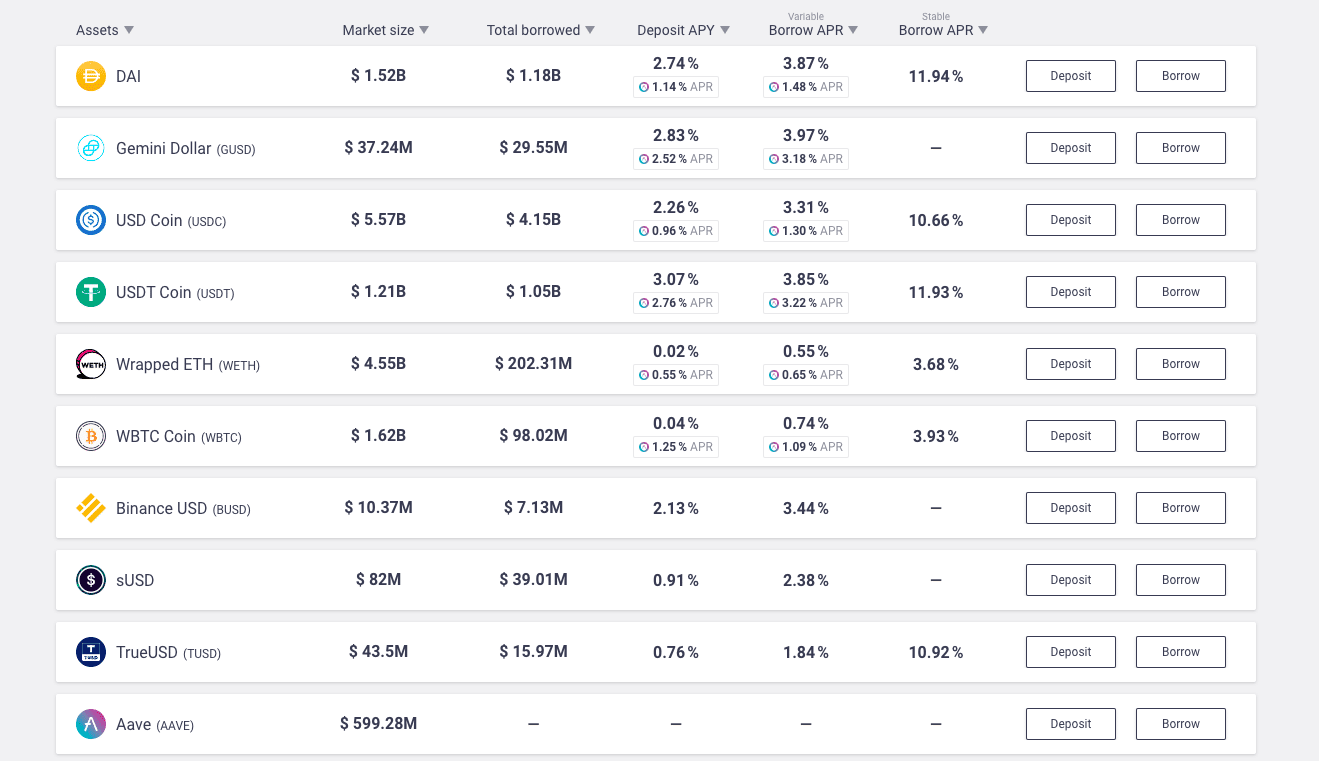The image size is (1319, 761).
Task: Click the USDT Coin Tether icon
Action: (91, 292)
